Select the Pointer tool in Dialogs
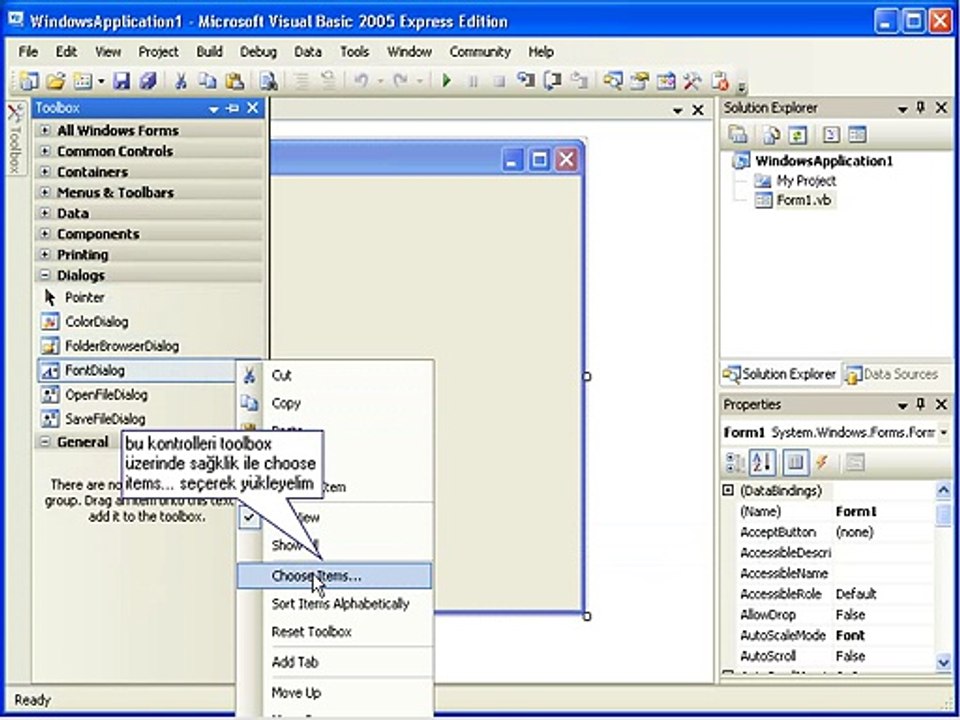The width and height of the screenshot is (960, 720). point(150,298)
